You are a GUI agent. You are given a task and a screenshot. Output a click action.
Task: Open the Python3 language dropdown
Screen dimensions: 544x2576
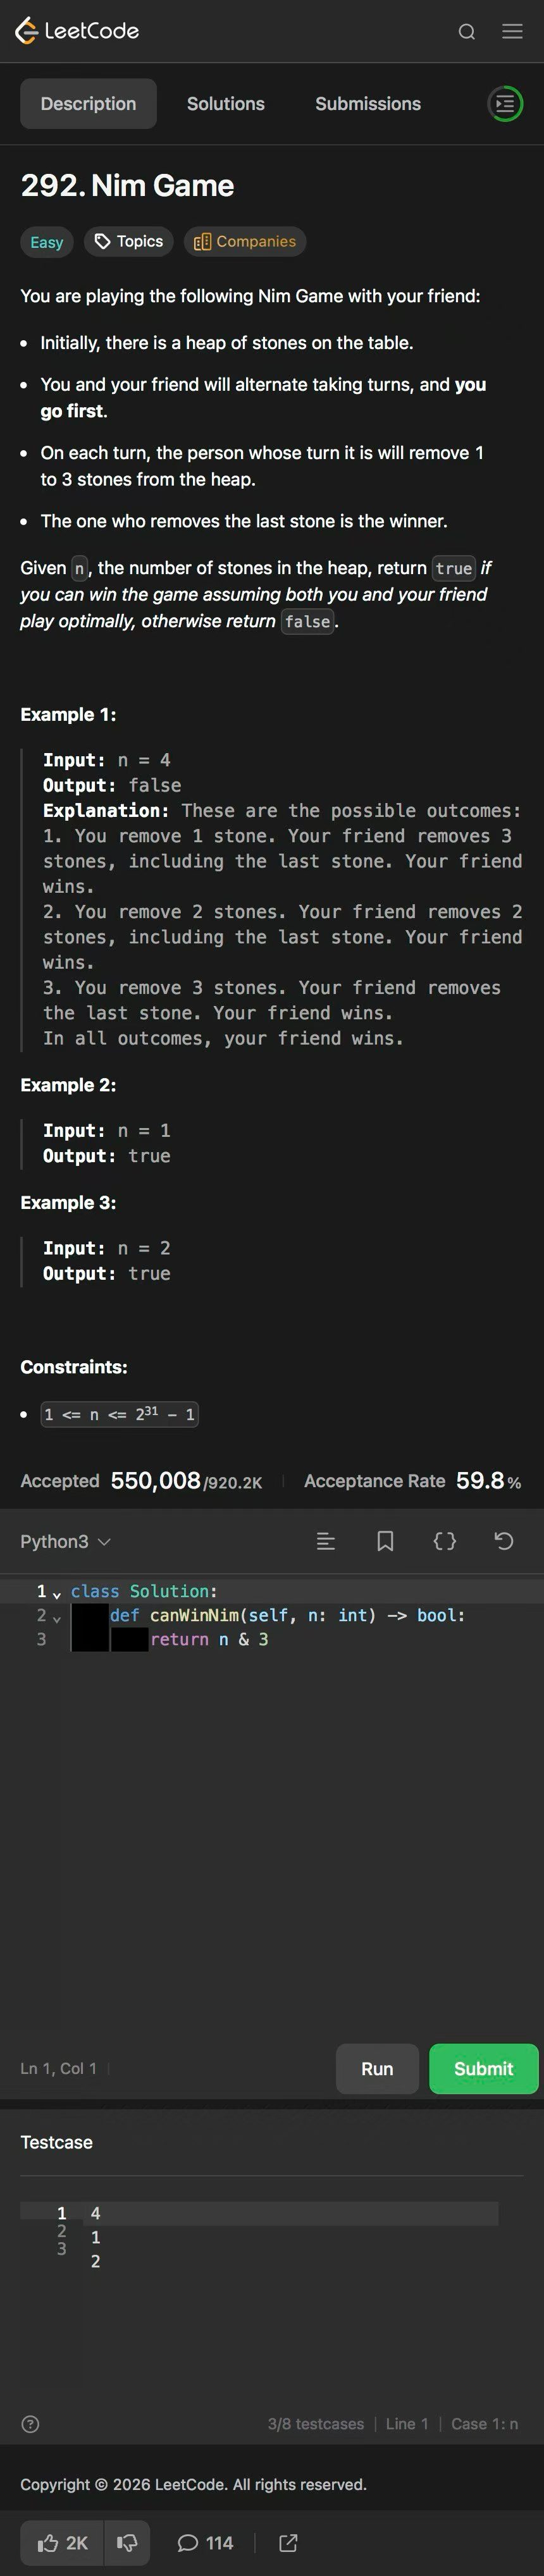(65, 1541)
